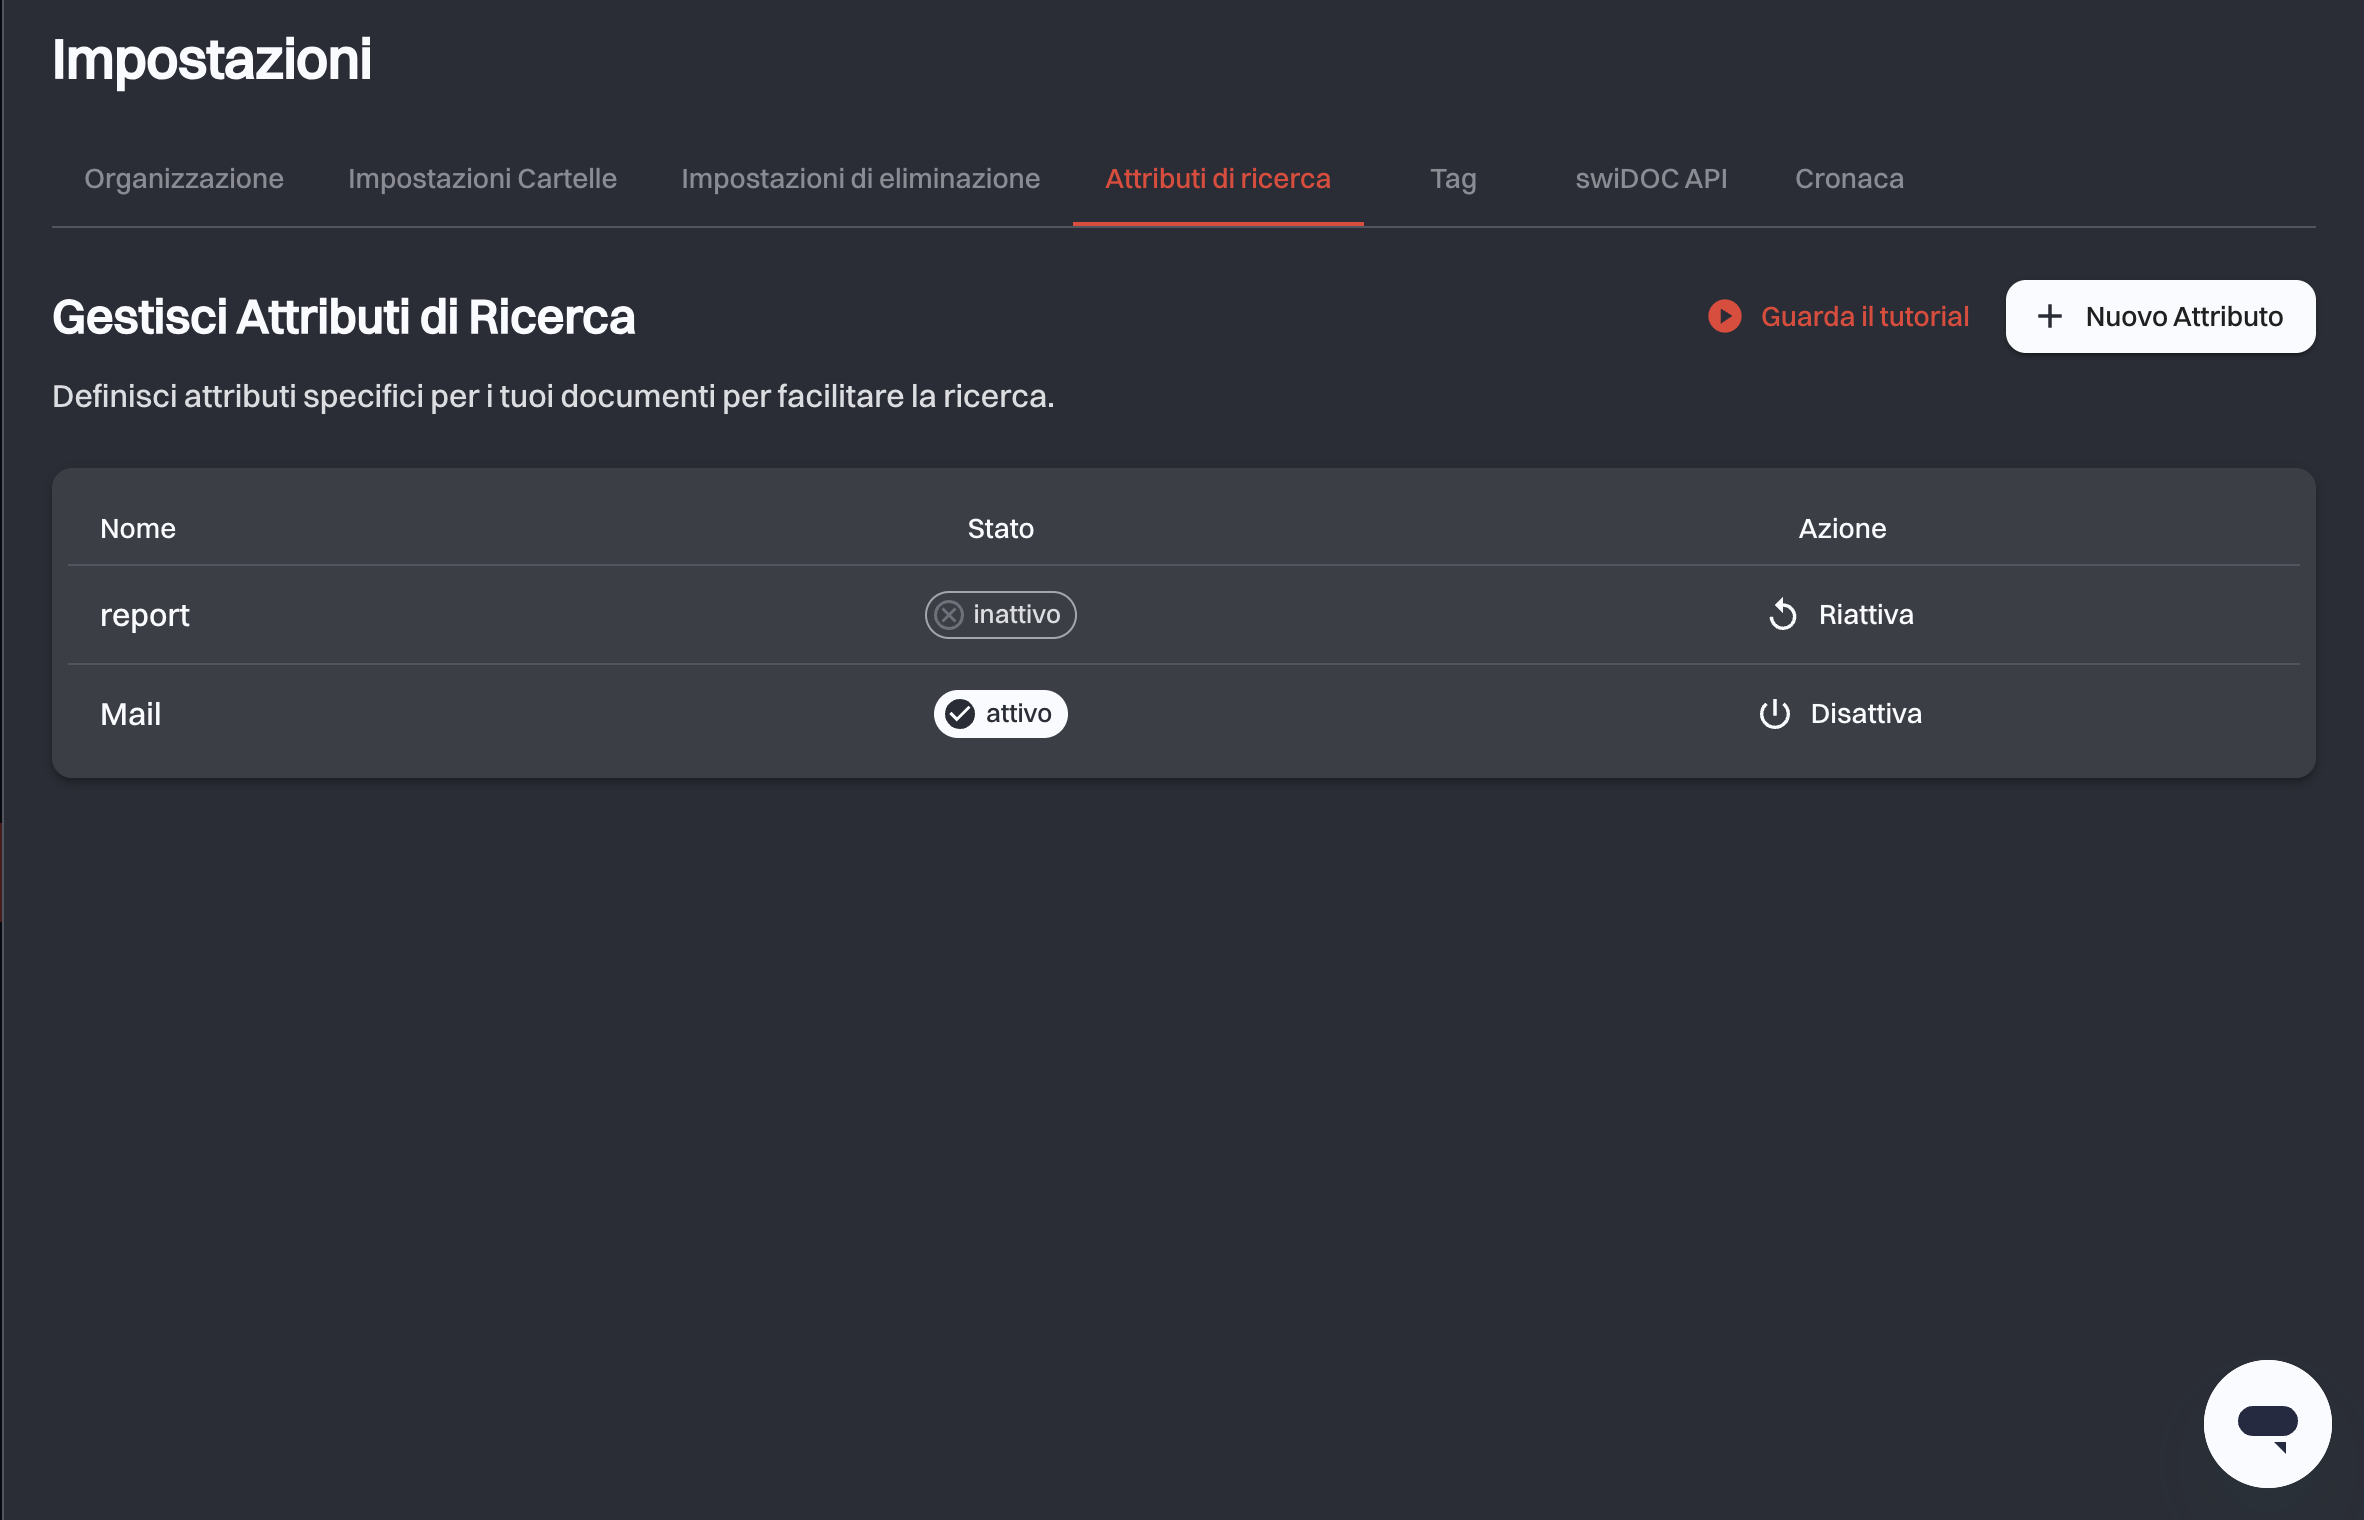Click the checkmark icon in attivo badge
2364x1520 pixels.
(x=960, y=713)
